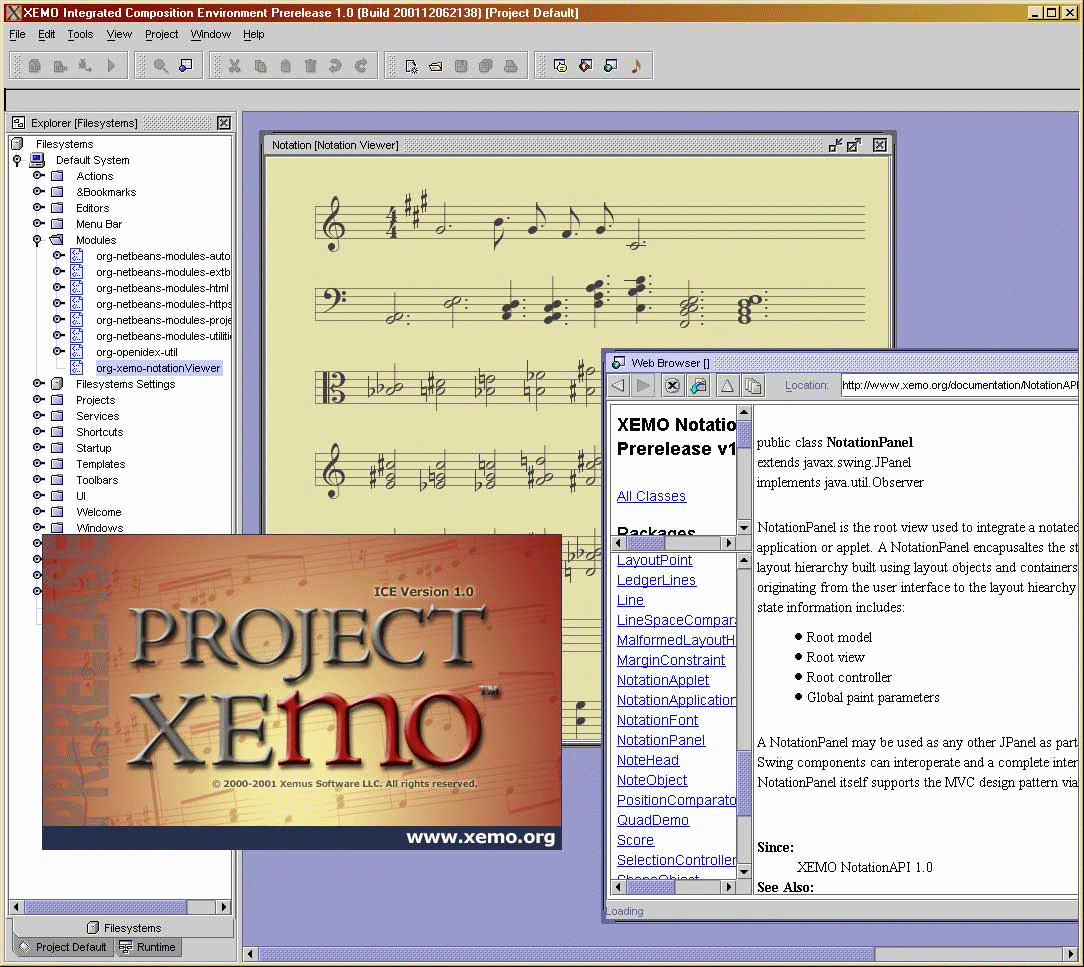Open Notation Viewer via music note icon
1084x967 pixels.
point(636,66)
